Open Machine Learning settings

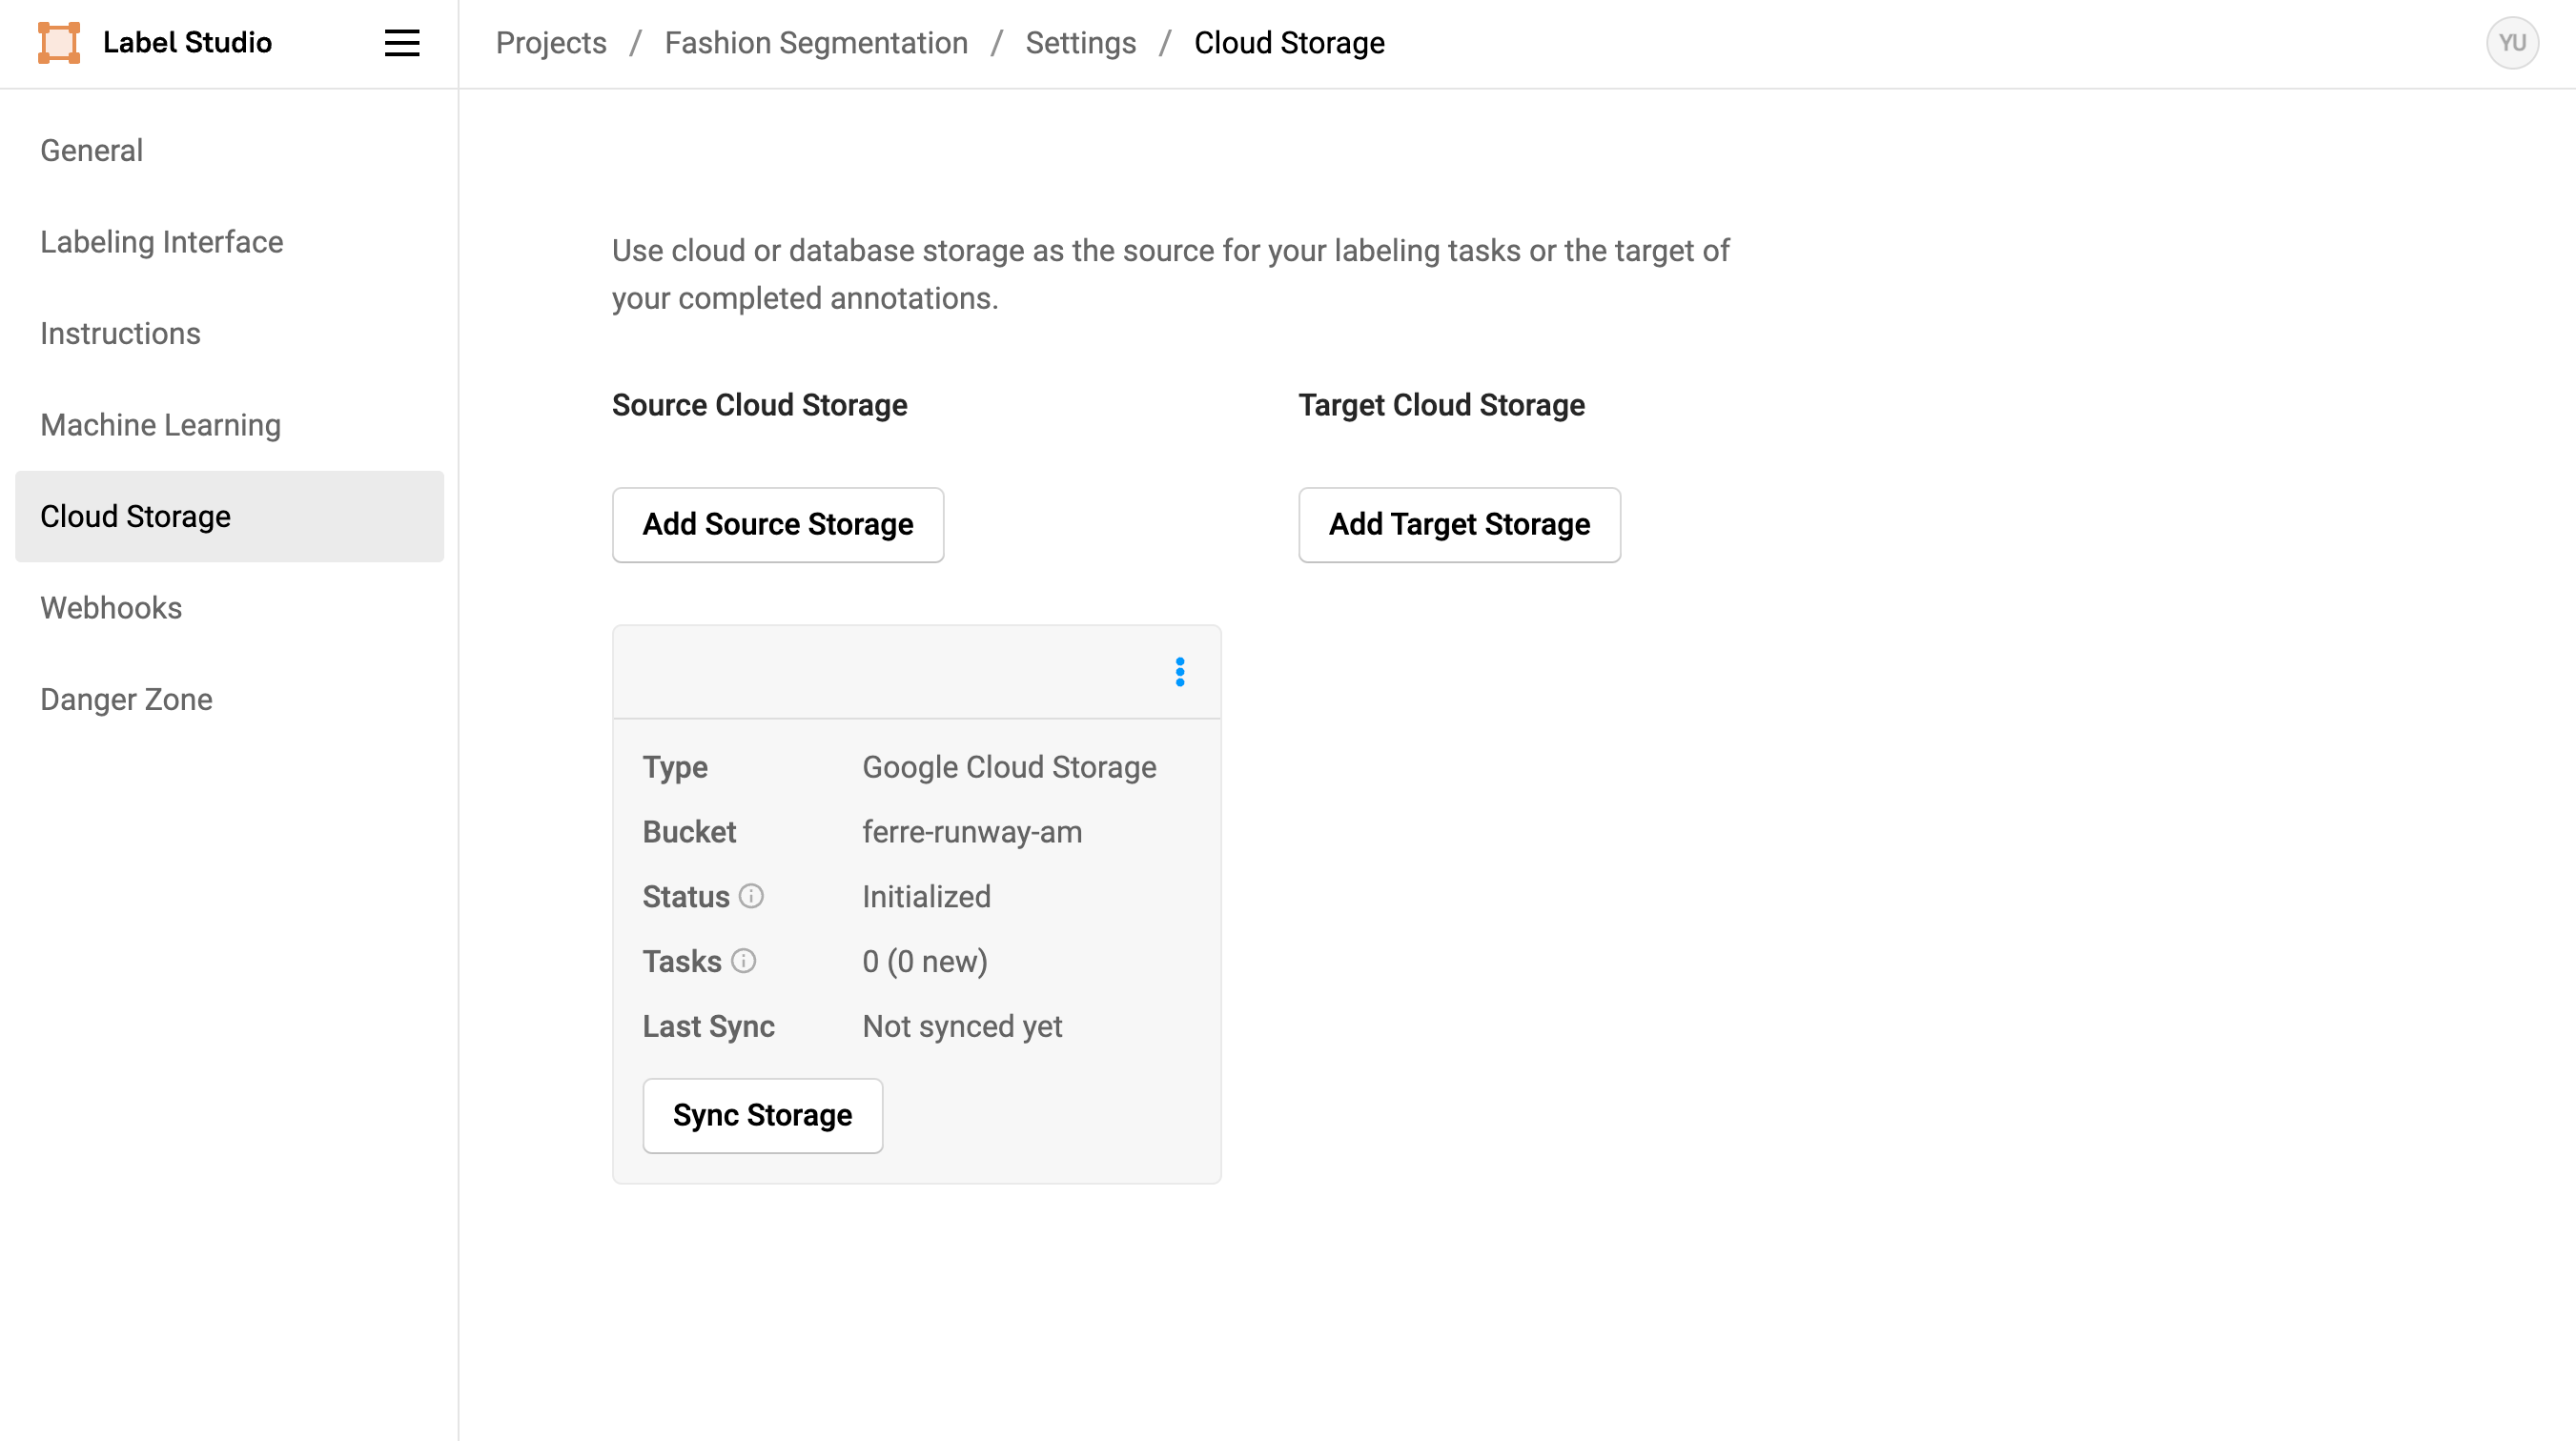tap(160, 425)
